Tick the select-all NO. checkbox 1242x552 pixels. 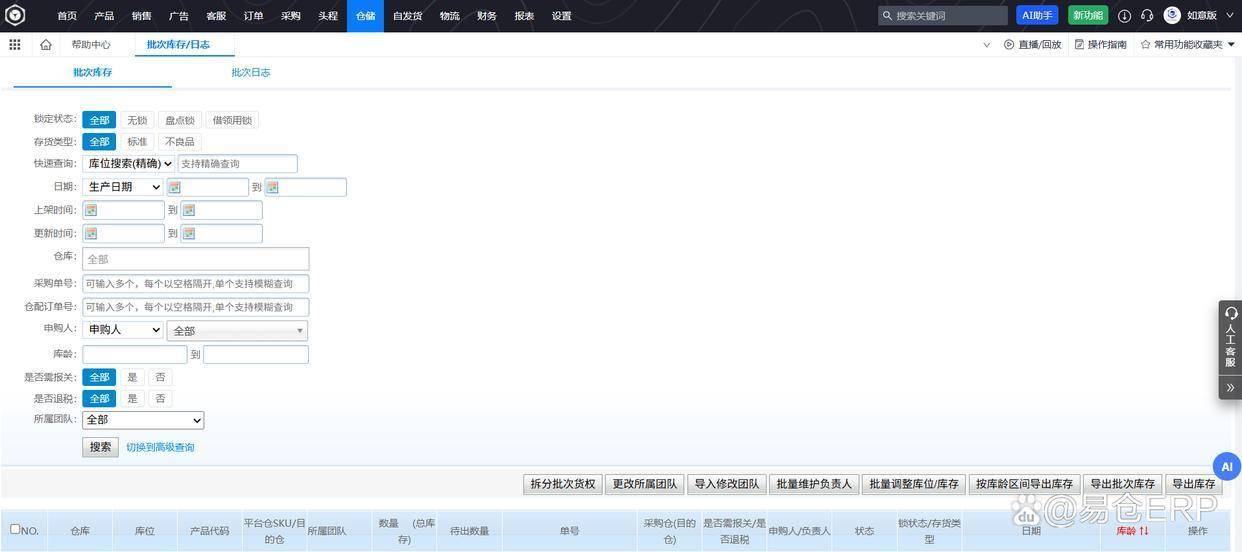point(15,529)
